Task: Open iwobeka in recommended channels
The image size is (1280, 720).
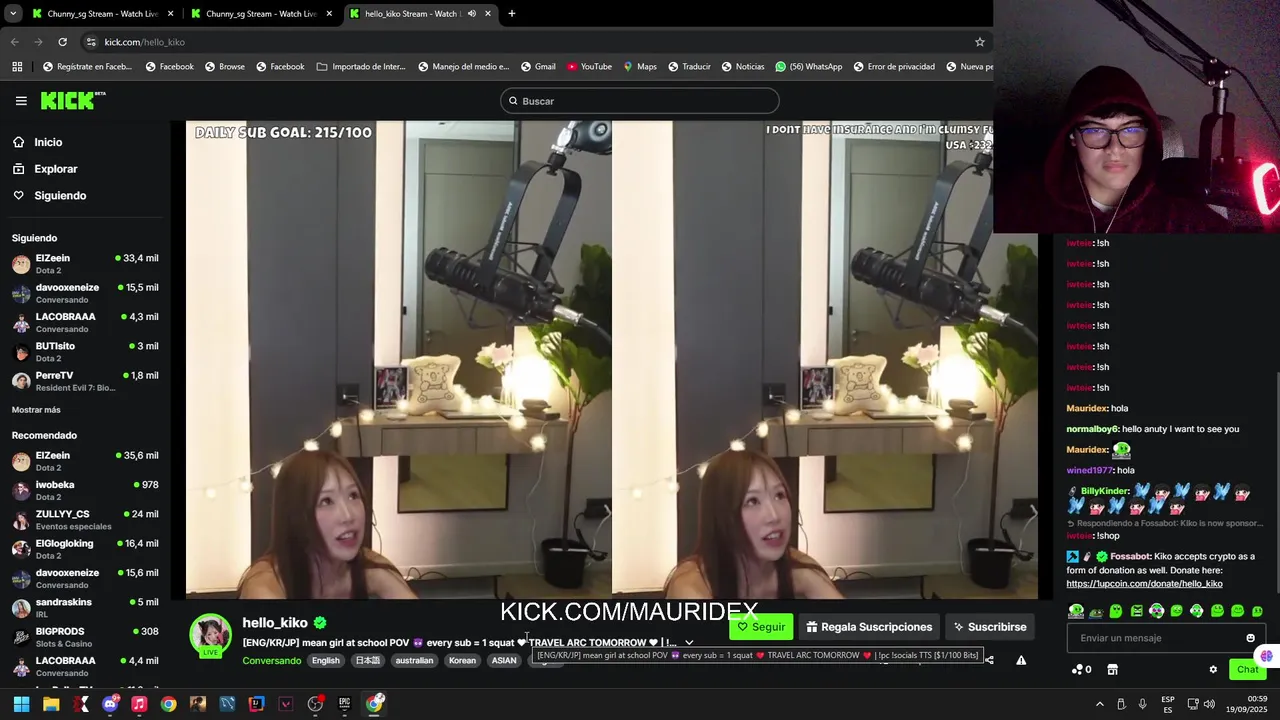Action: [85, 491]
